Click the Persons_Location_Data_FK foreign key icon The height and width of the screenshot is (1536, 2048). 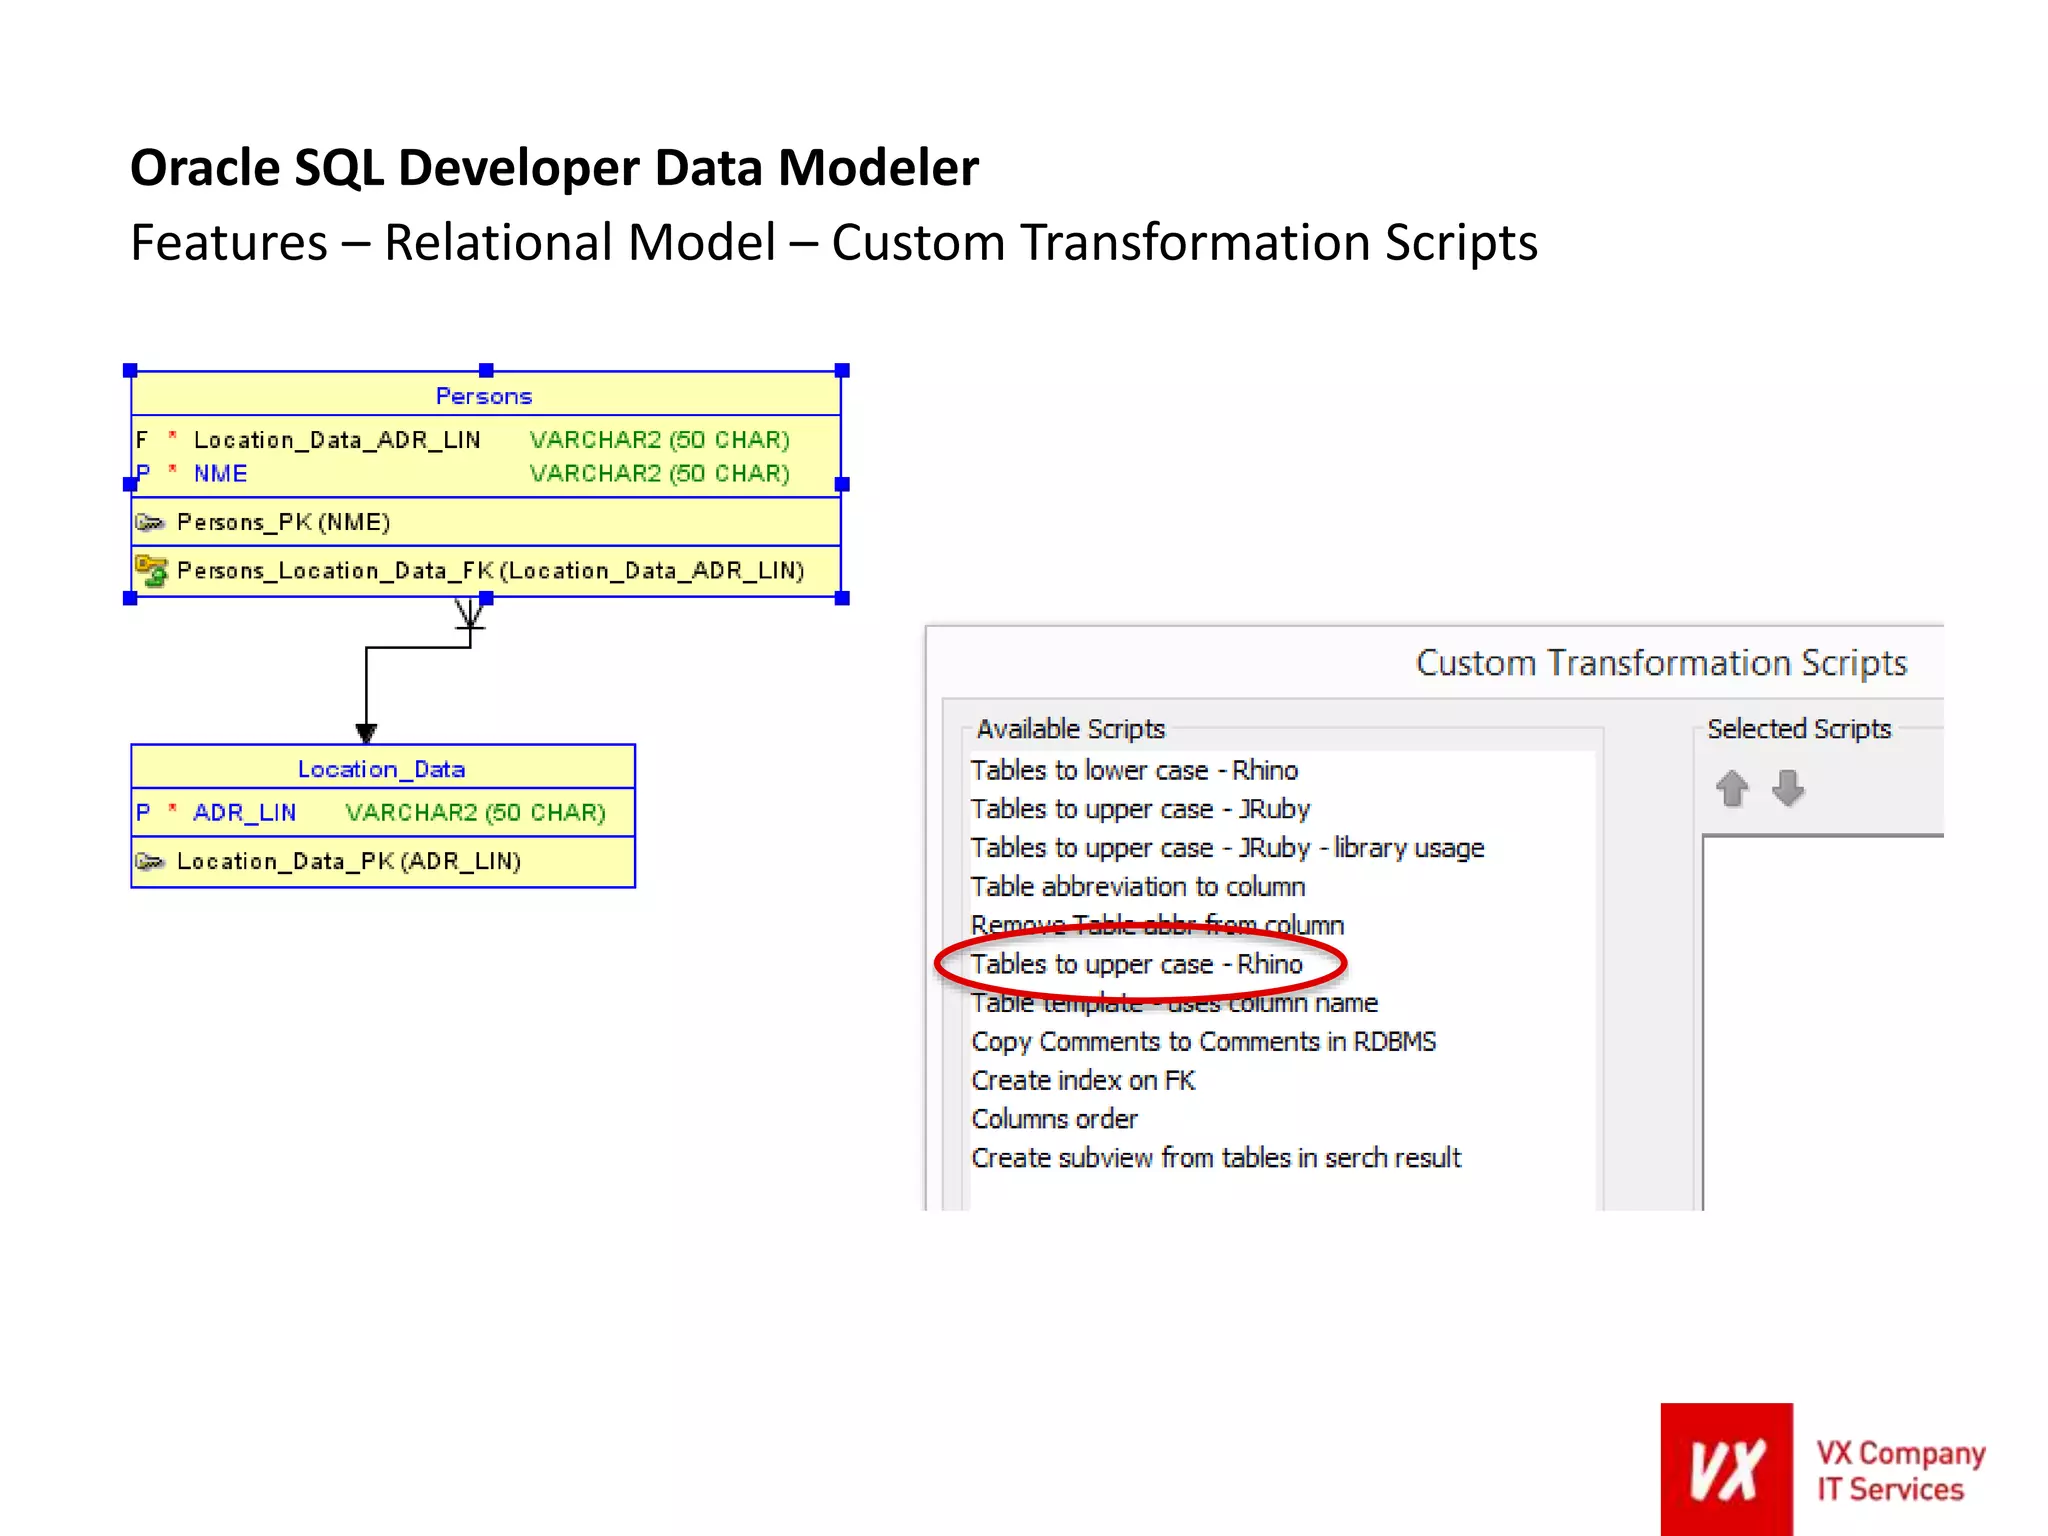click(151, 570)
